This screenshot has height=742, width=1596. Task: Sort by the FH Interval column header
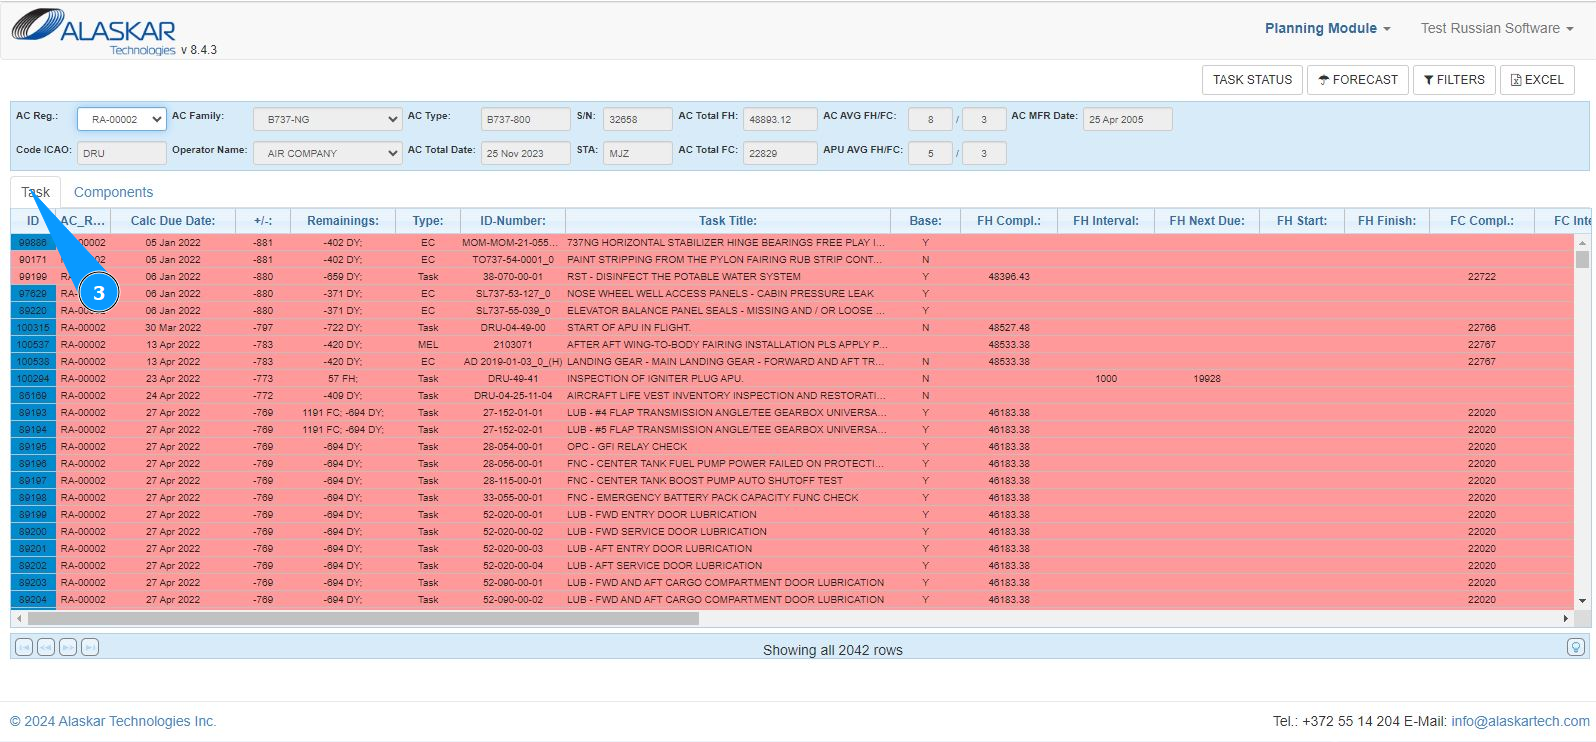1106,221
